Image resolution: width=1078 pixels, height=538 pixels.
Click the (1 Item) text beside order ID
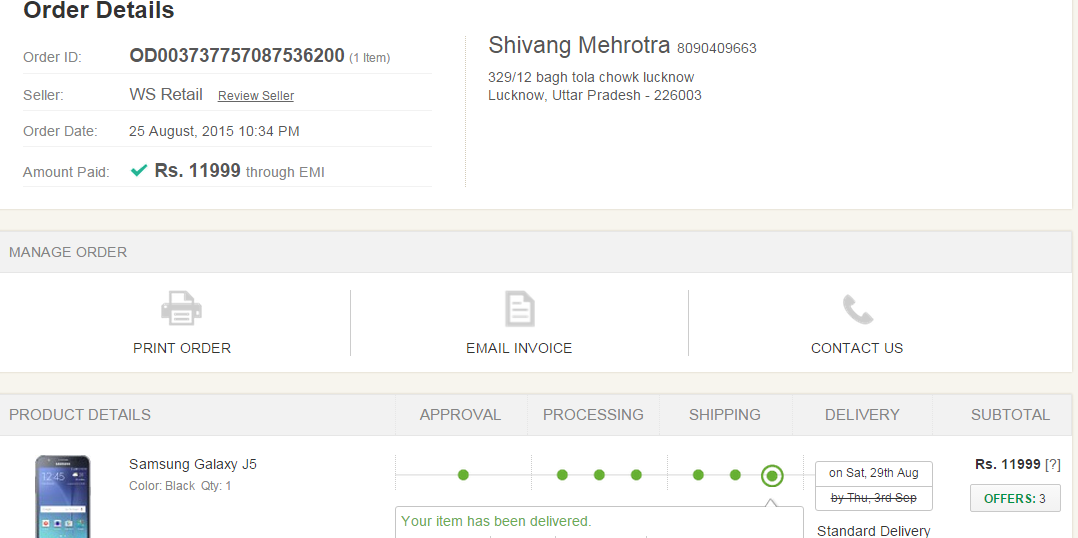[x=370, y=58]
